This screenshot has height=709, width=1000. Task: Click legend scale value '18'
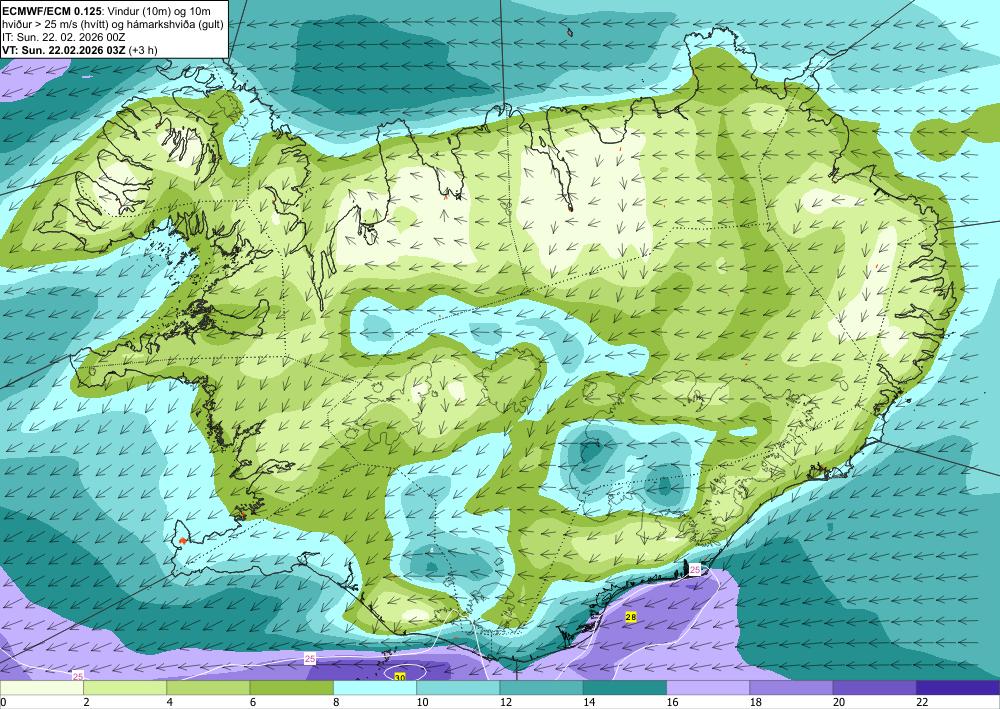(756, 702)
